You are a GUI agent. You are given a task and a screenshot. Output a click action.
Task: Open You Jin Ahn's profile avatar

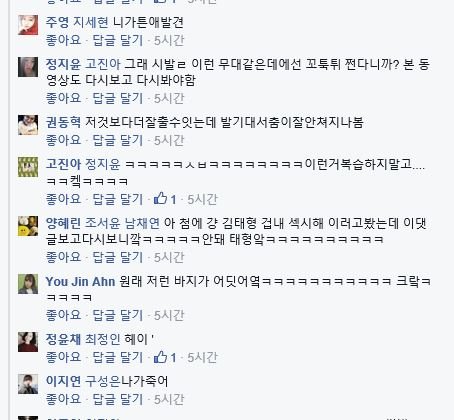(x=28, y=284)
